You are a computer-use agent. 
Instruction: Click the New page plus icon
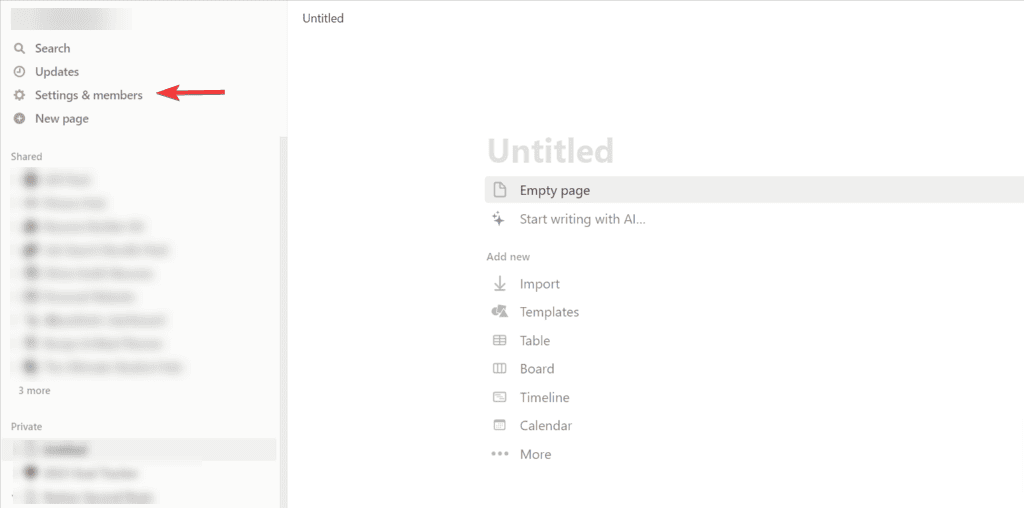tap(19, 119)
